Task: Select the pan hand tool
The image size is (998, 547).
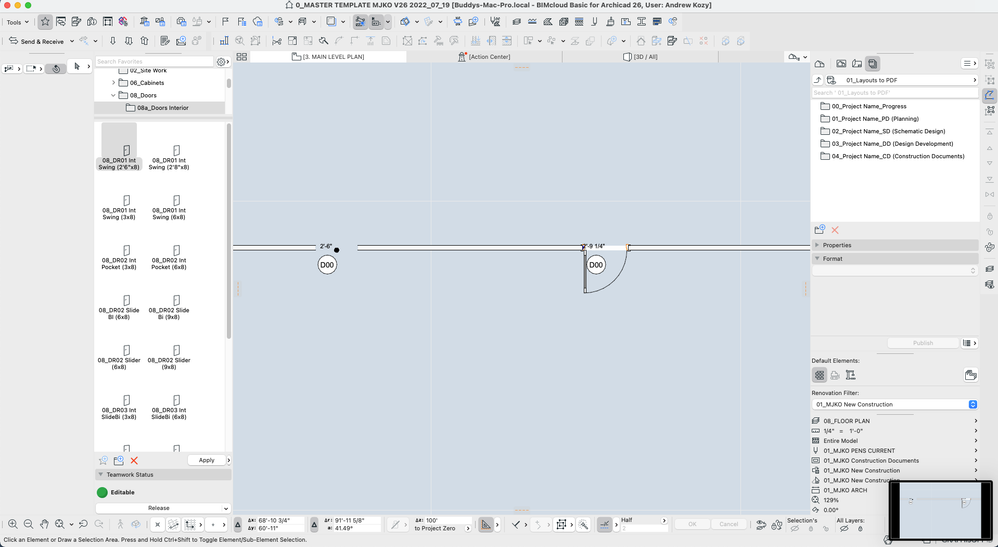Action: coord(45,524)
